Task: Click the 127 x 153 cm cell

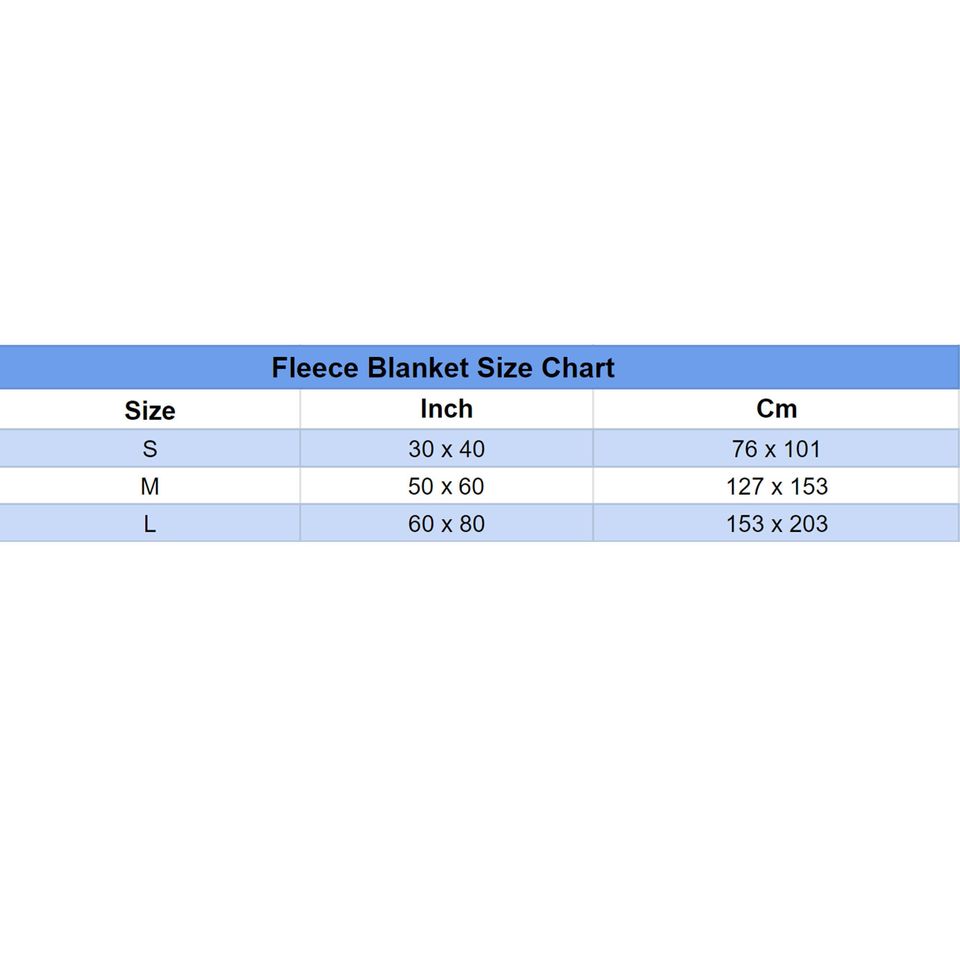Action: 777,487
